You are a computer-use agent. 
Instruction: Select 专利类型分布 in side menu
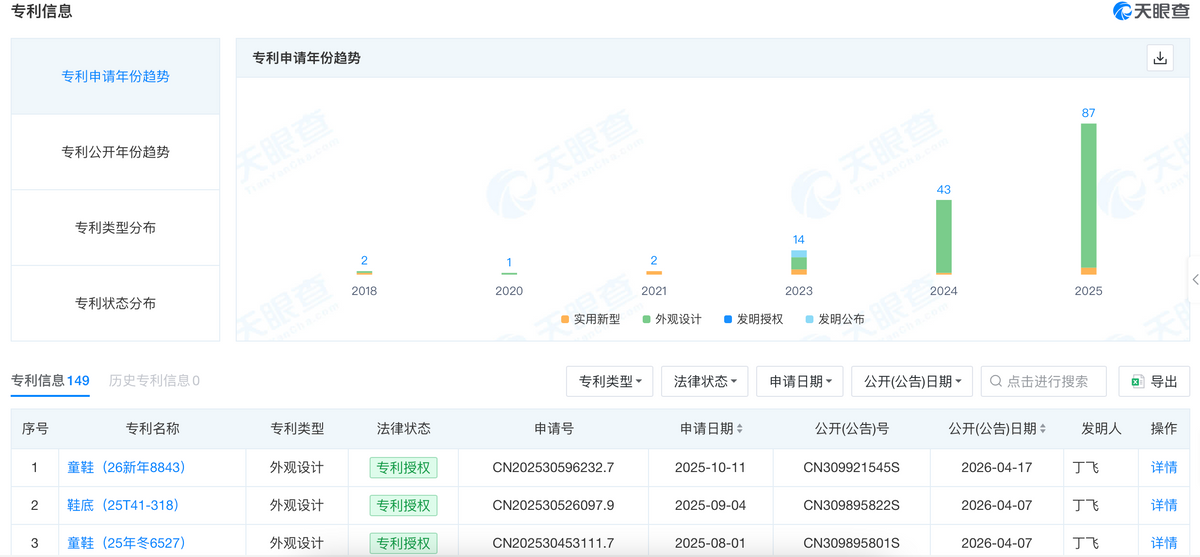[115, 227]
